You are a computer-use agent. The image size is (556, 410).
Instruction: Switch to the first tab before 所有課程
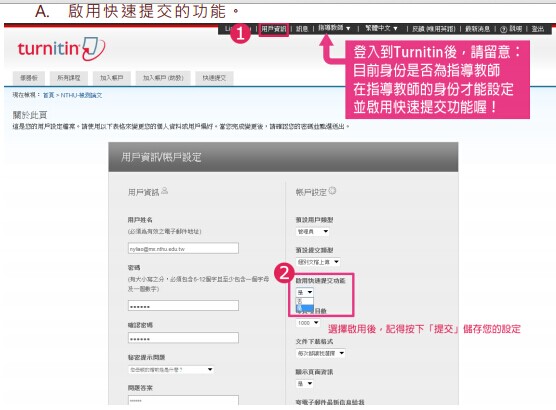click(x=29, y=78)
